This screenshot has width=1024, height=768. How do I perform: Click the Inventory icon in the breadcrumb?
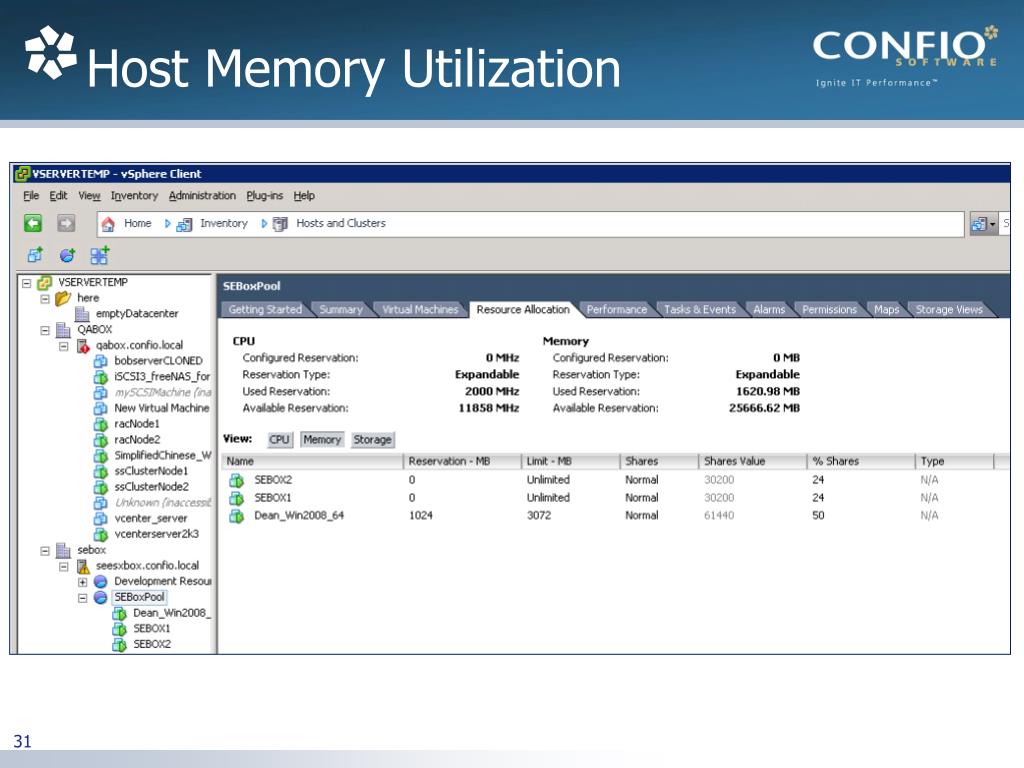point(184,224)
